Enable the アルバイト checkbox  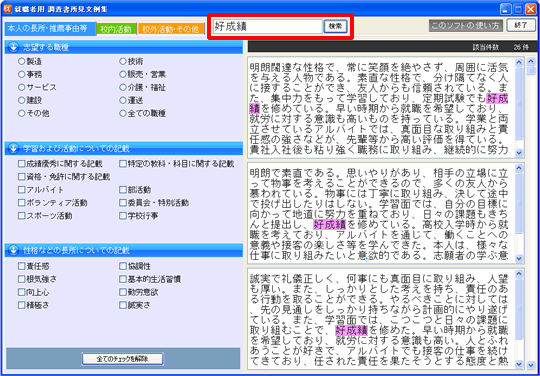pos(22,190)
